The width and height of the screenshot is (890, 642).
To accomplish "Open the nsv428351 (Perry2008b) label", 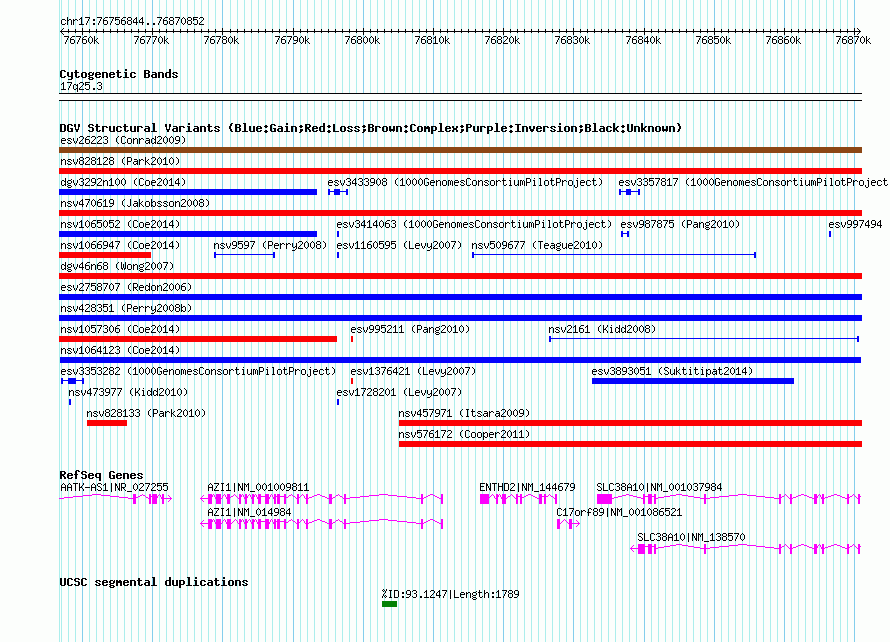I will point(126,308).
